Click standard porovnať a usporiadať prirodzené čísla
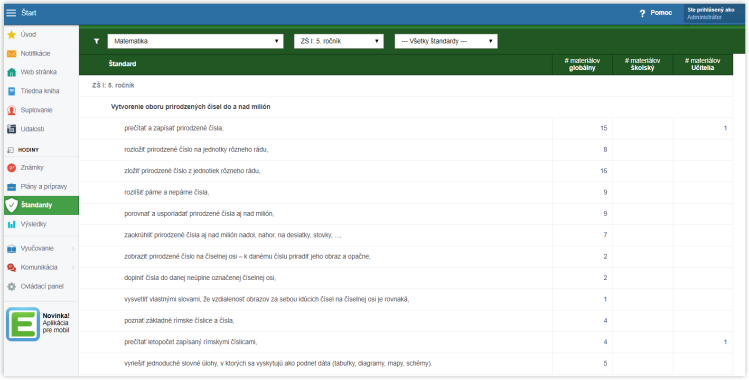 click(x=199, y=214)
